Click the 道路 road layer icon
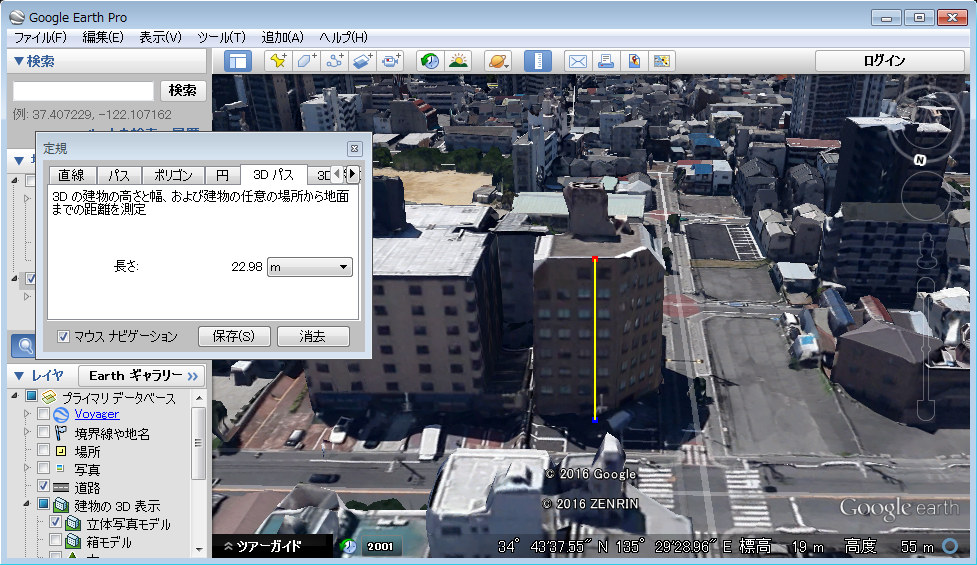 pyautogui.click(x=61, y=487)
